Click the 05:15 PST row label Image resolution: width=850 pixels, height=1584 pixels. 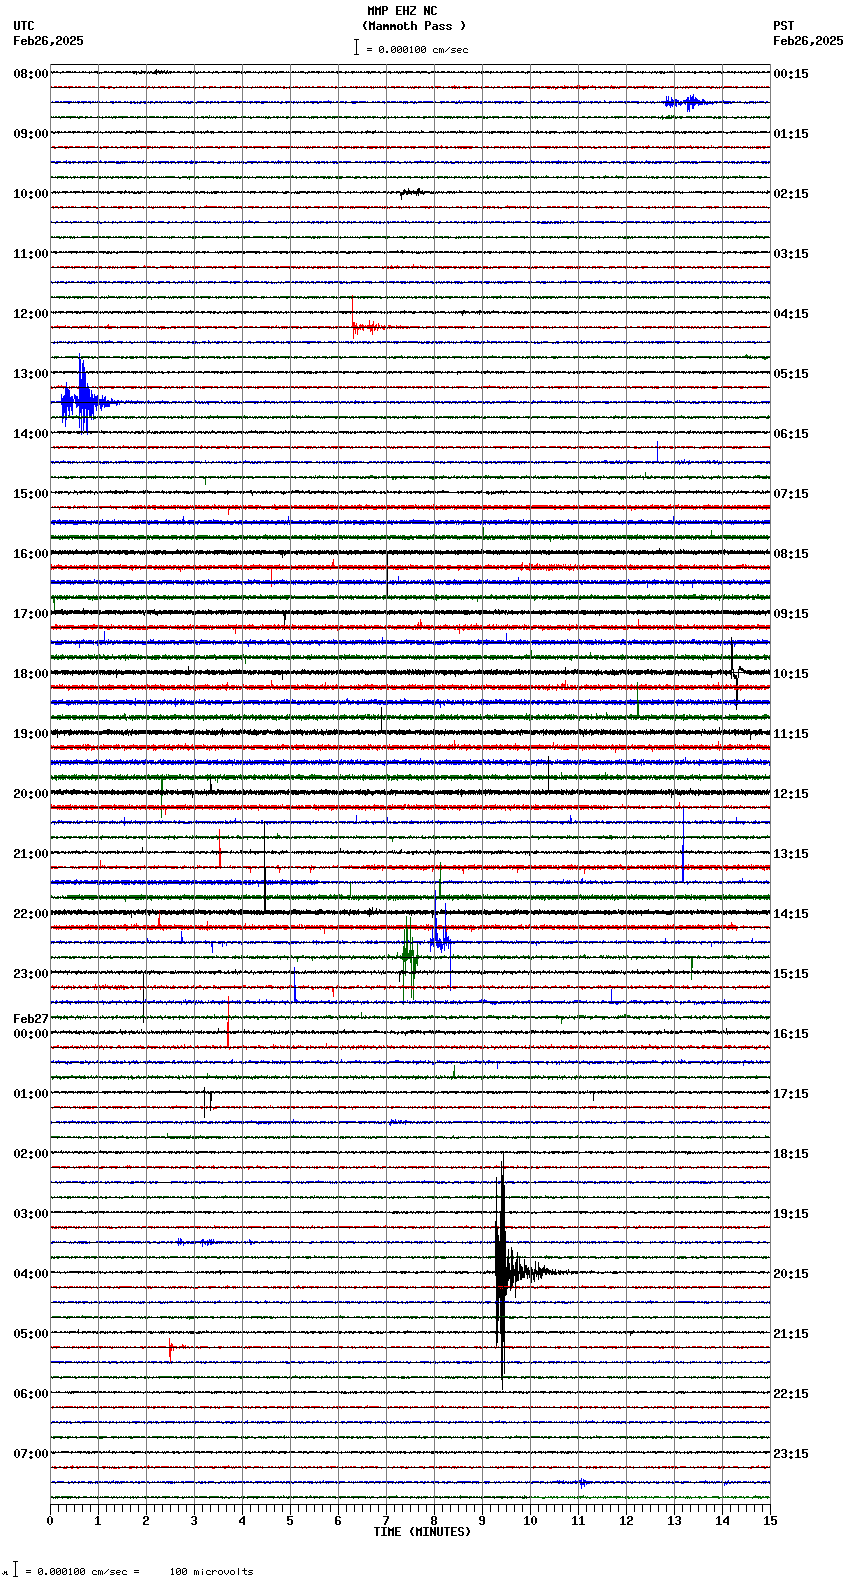(x=791, y=374)
